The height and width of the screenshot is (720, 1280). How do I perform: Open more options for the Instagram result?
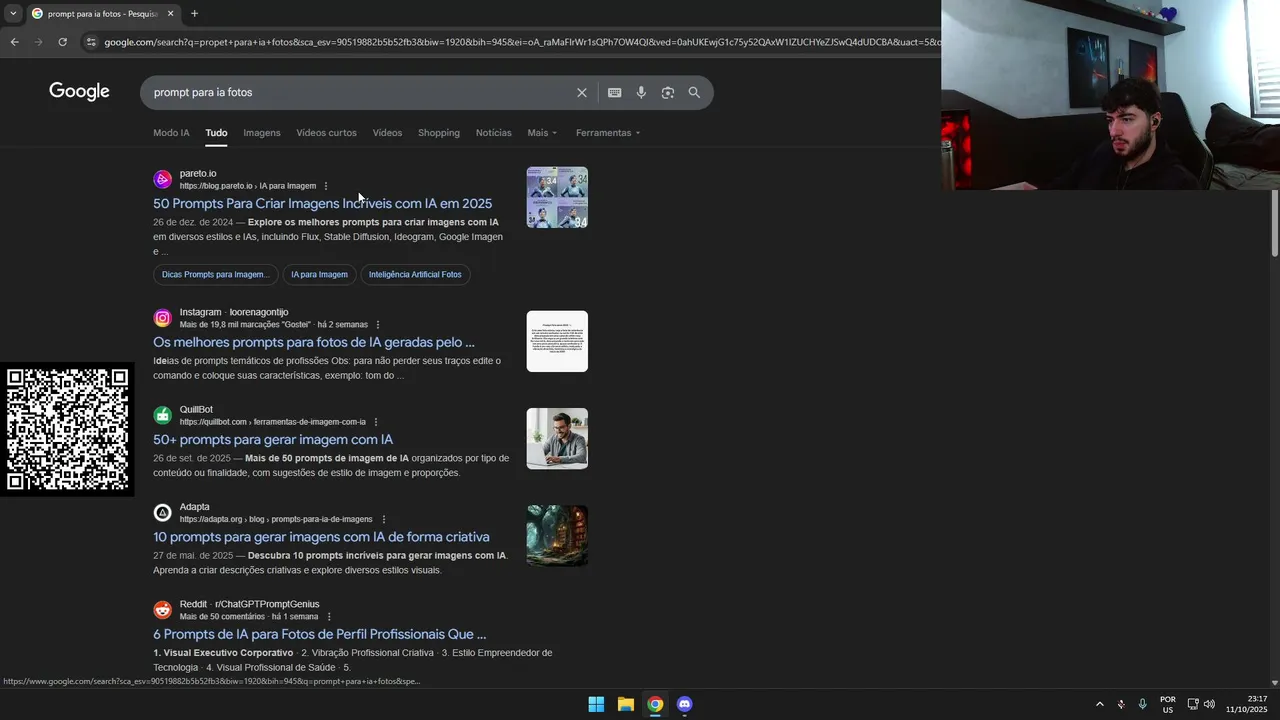click(x=377, y=325)
